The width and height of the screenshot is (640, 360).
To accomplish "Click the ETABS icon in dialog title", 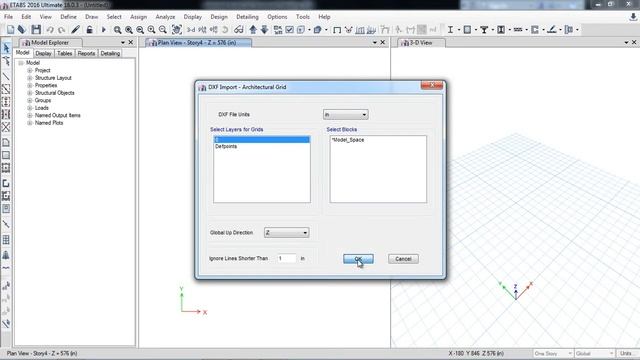I will 202,87.
